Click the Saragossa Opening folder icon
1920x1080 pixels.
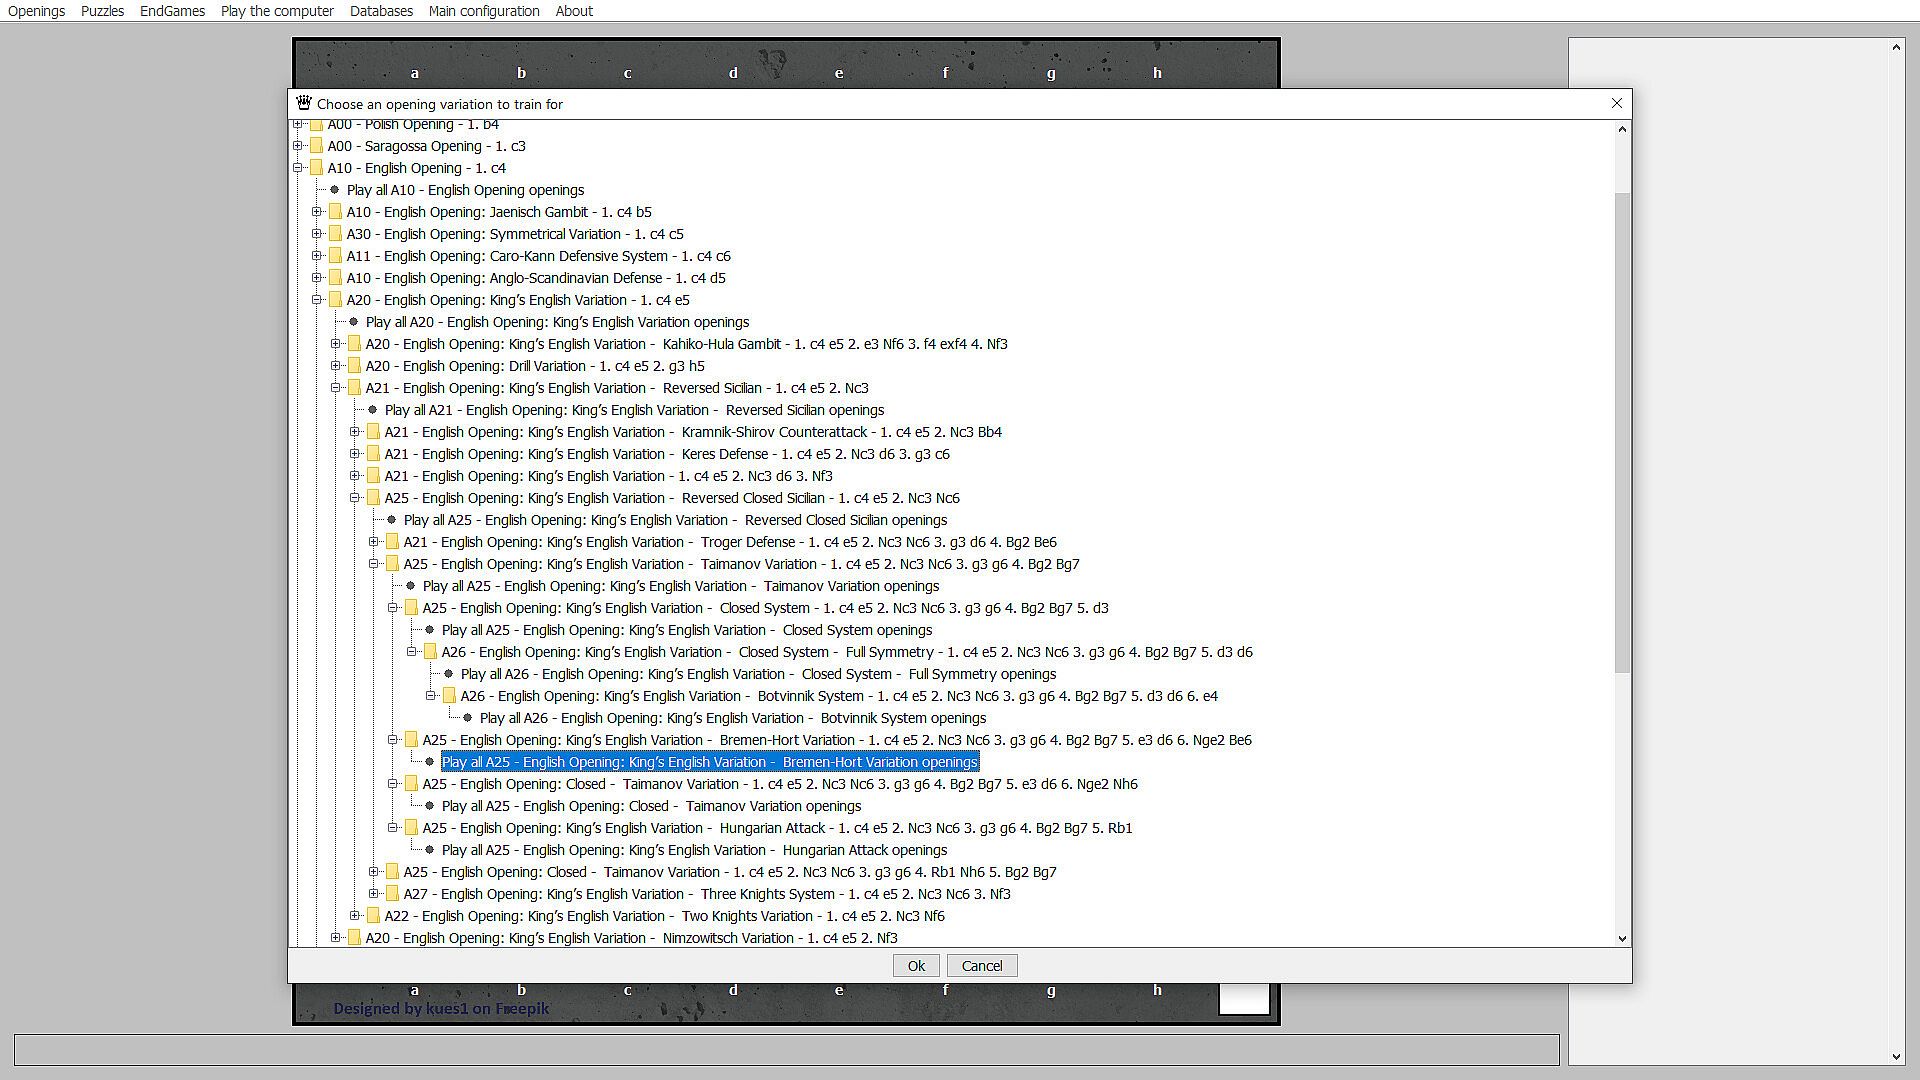tap(316, 146)
